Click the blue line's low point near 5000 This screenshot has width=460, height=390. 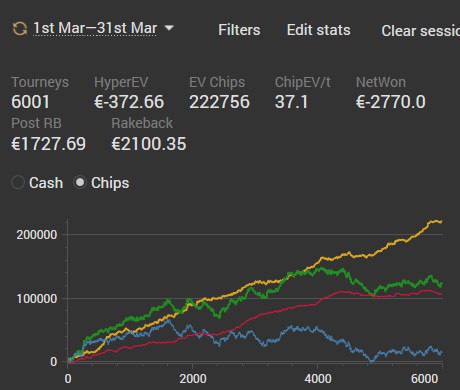372,360
